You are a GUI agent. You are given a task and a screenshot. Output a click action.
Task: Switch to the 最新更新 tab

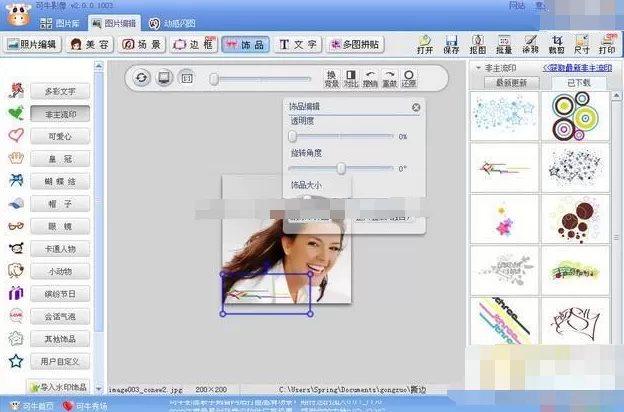tap(512, 83)
